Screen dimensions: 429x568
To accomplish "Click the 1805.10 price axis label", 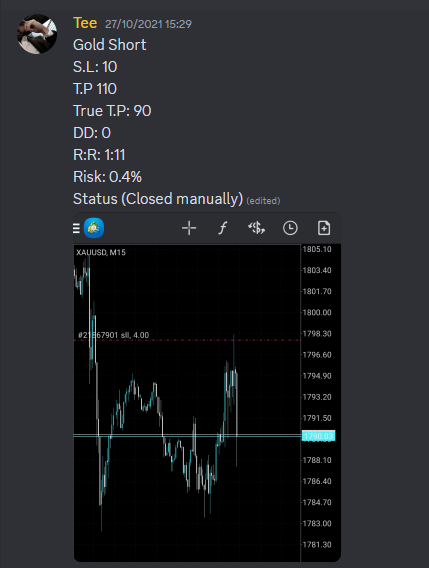I will (317, 249).
